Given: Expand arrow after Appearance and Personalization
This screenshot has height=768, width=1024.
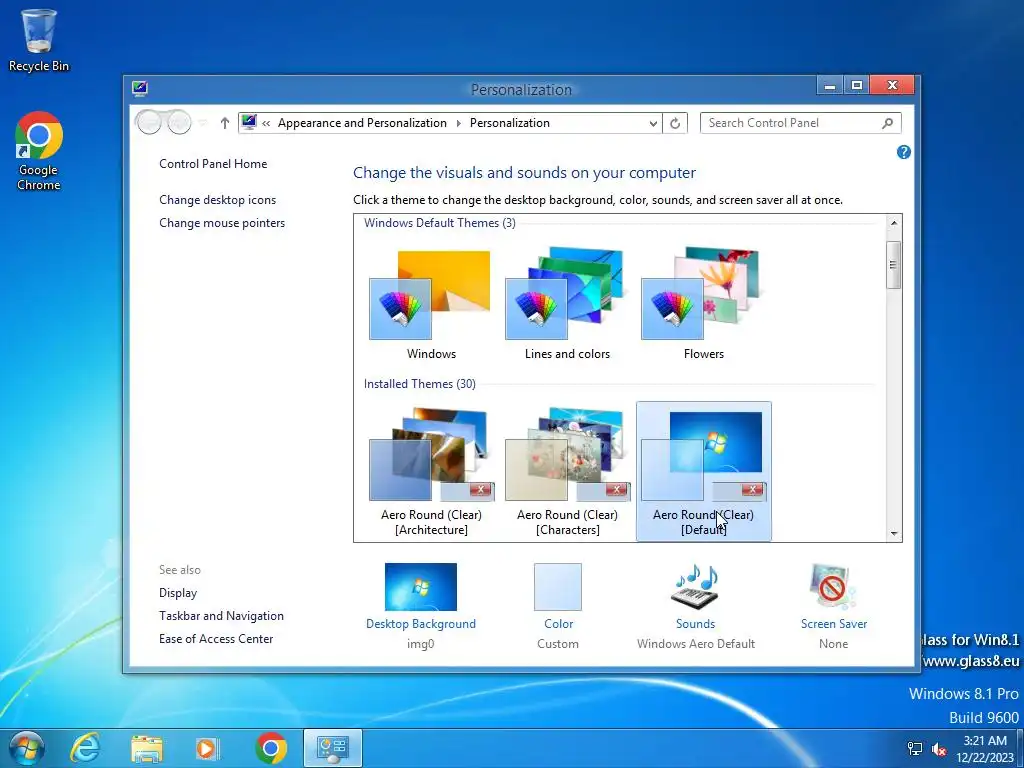Looking at the screenshot, I should coord(458,123).
